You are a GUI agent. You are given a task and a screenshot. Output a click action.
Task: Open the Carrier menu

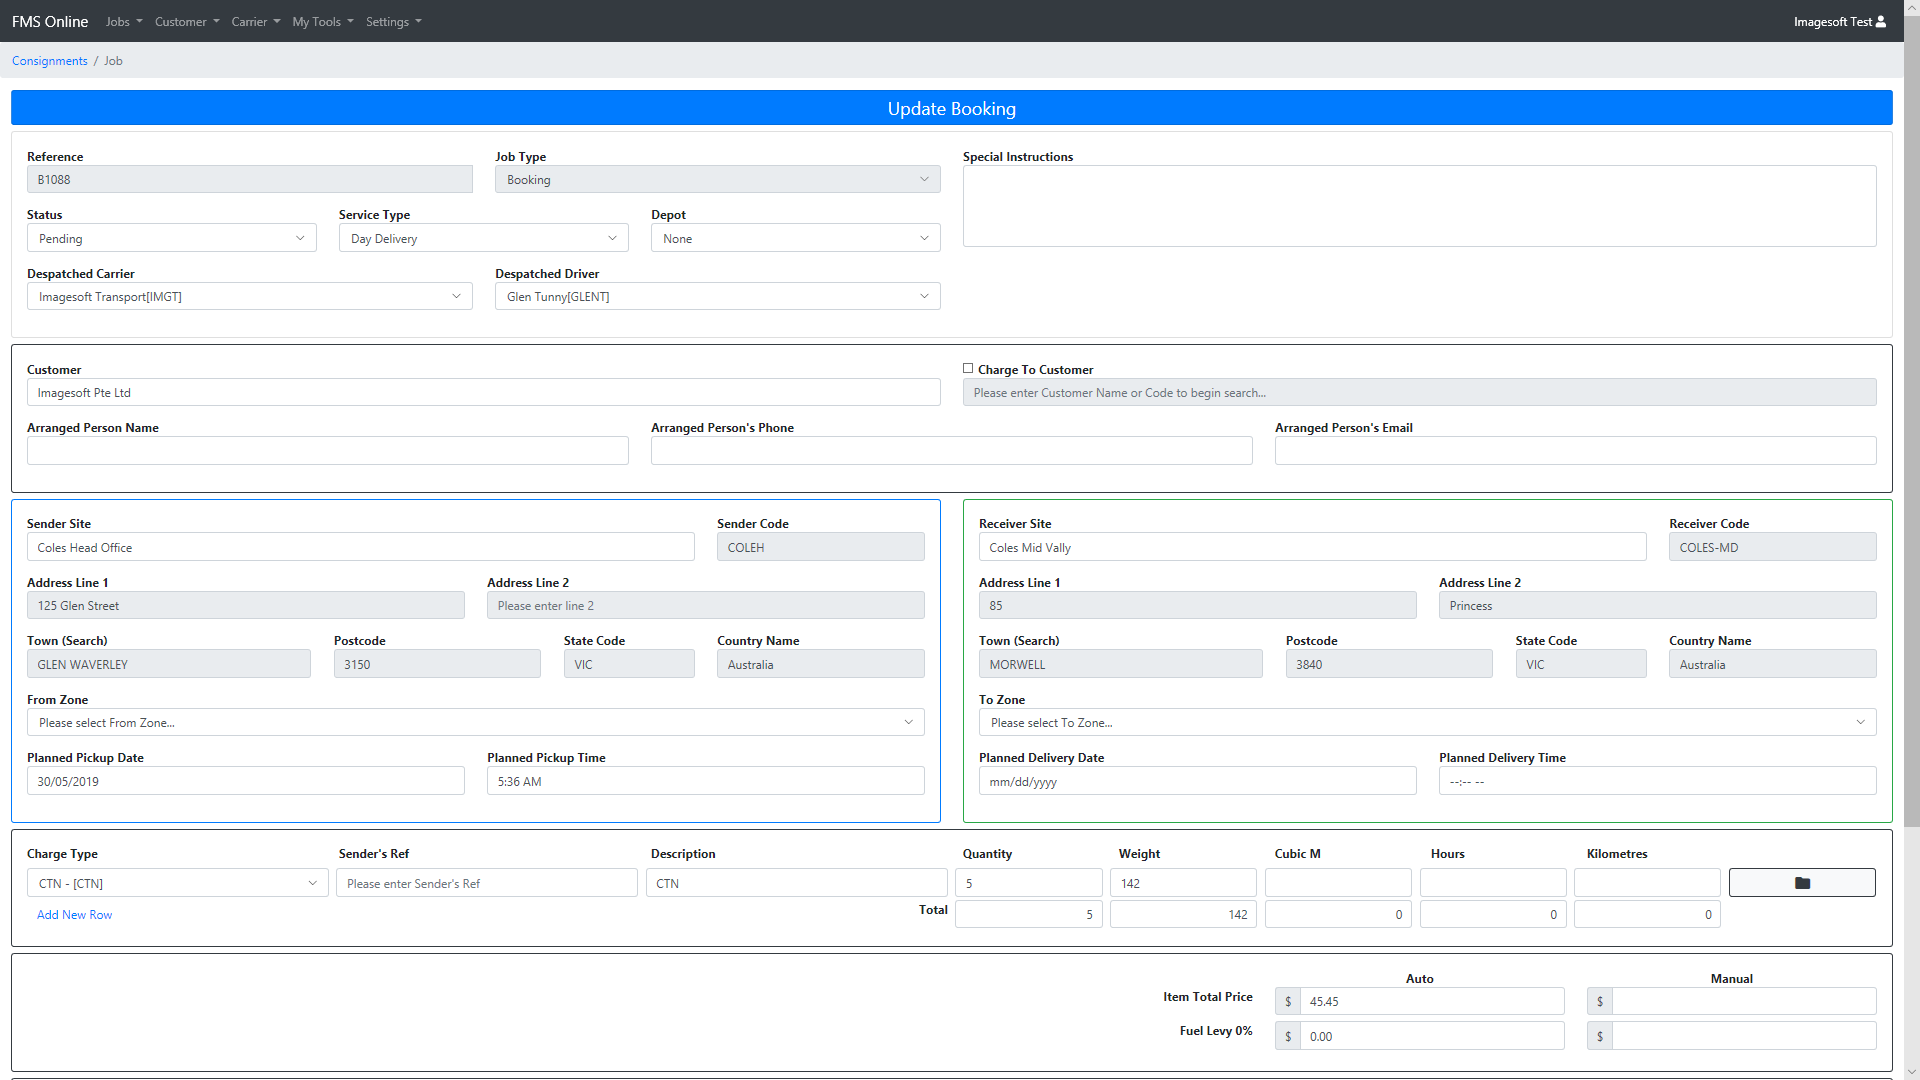(x=255, y=21)
